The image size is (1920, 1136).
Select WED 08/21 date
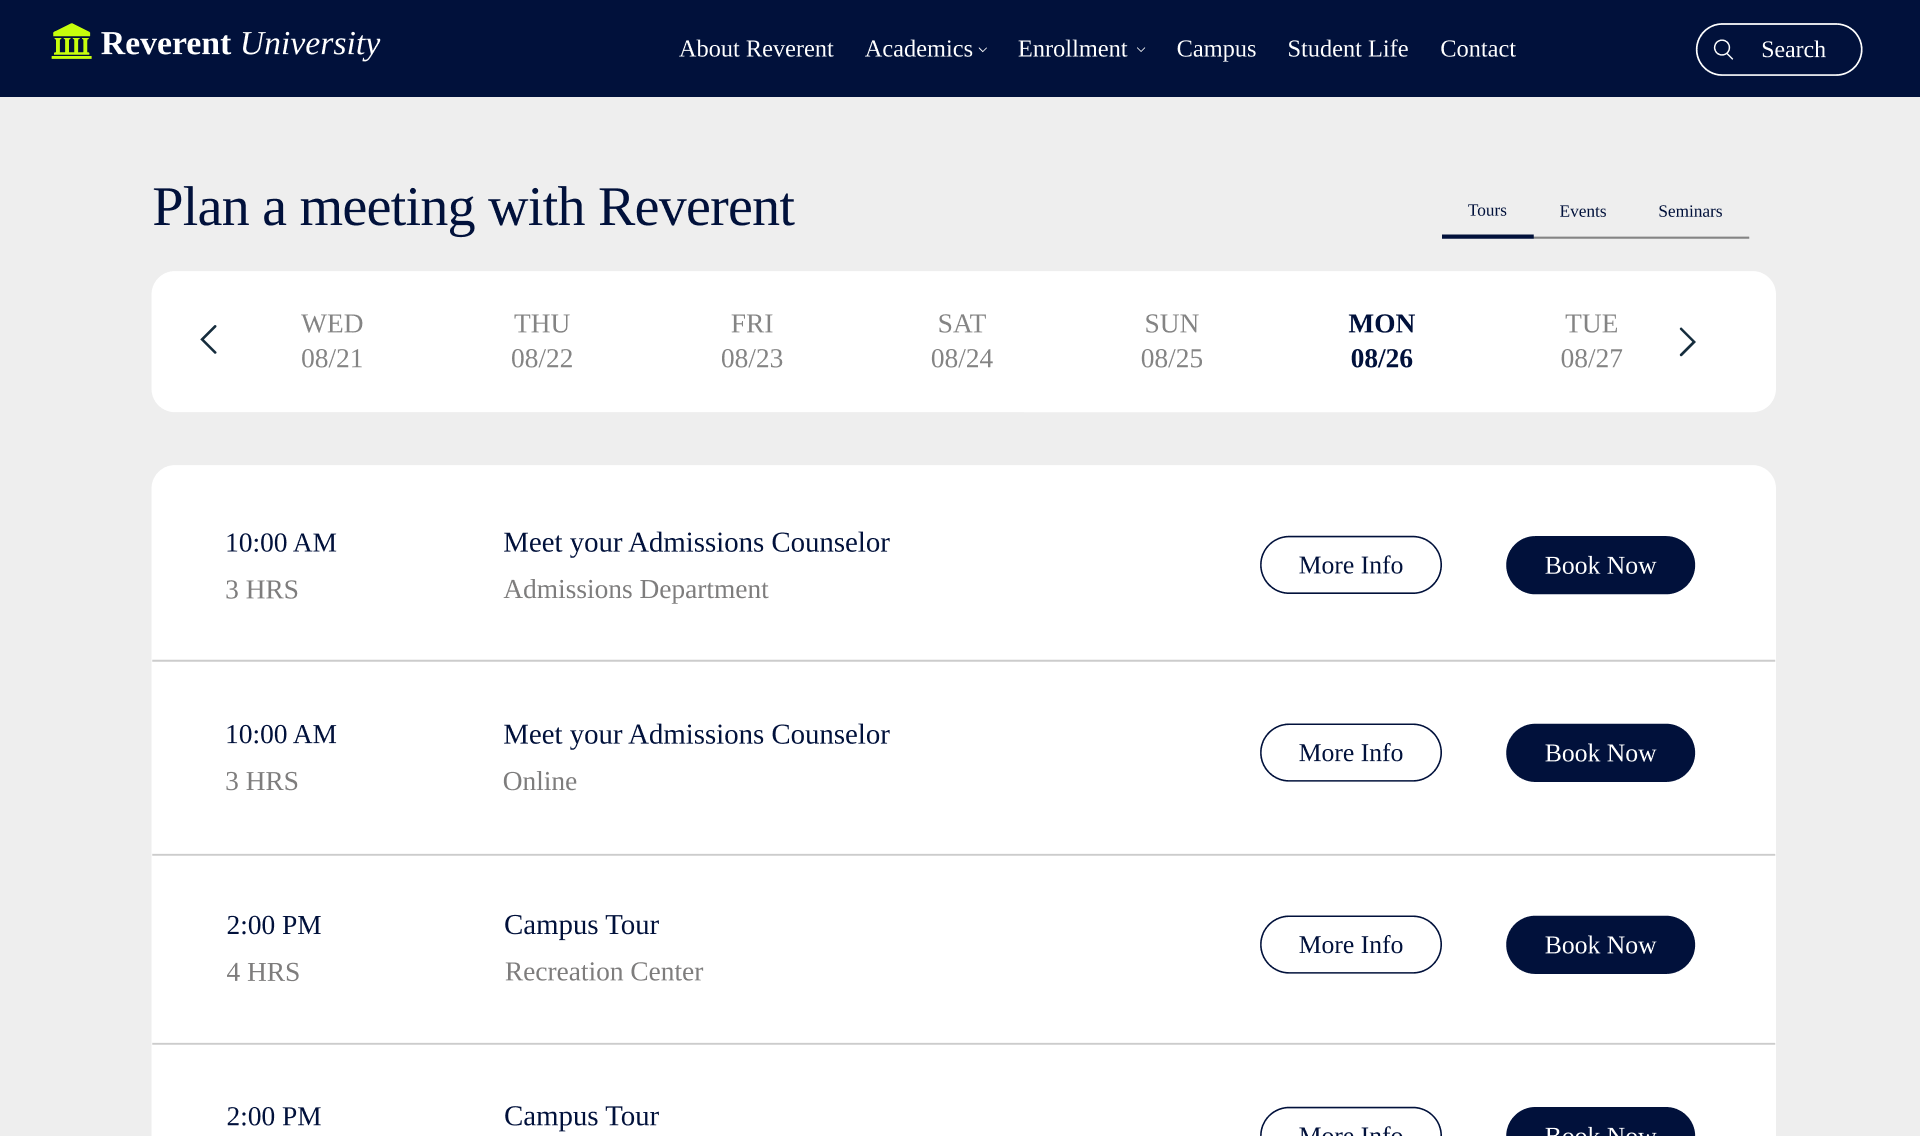coord(332,341)
